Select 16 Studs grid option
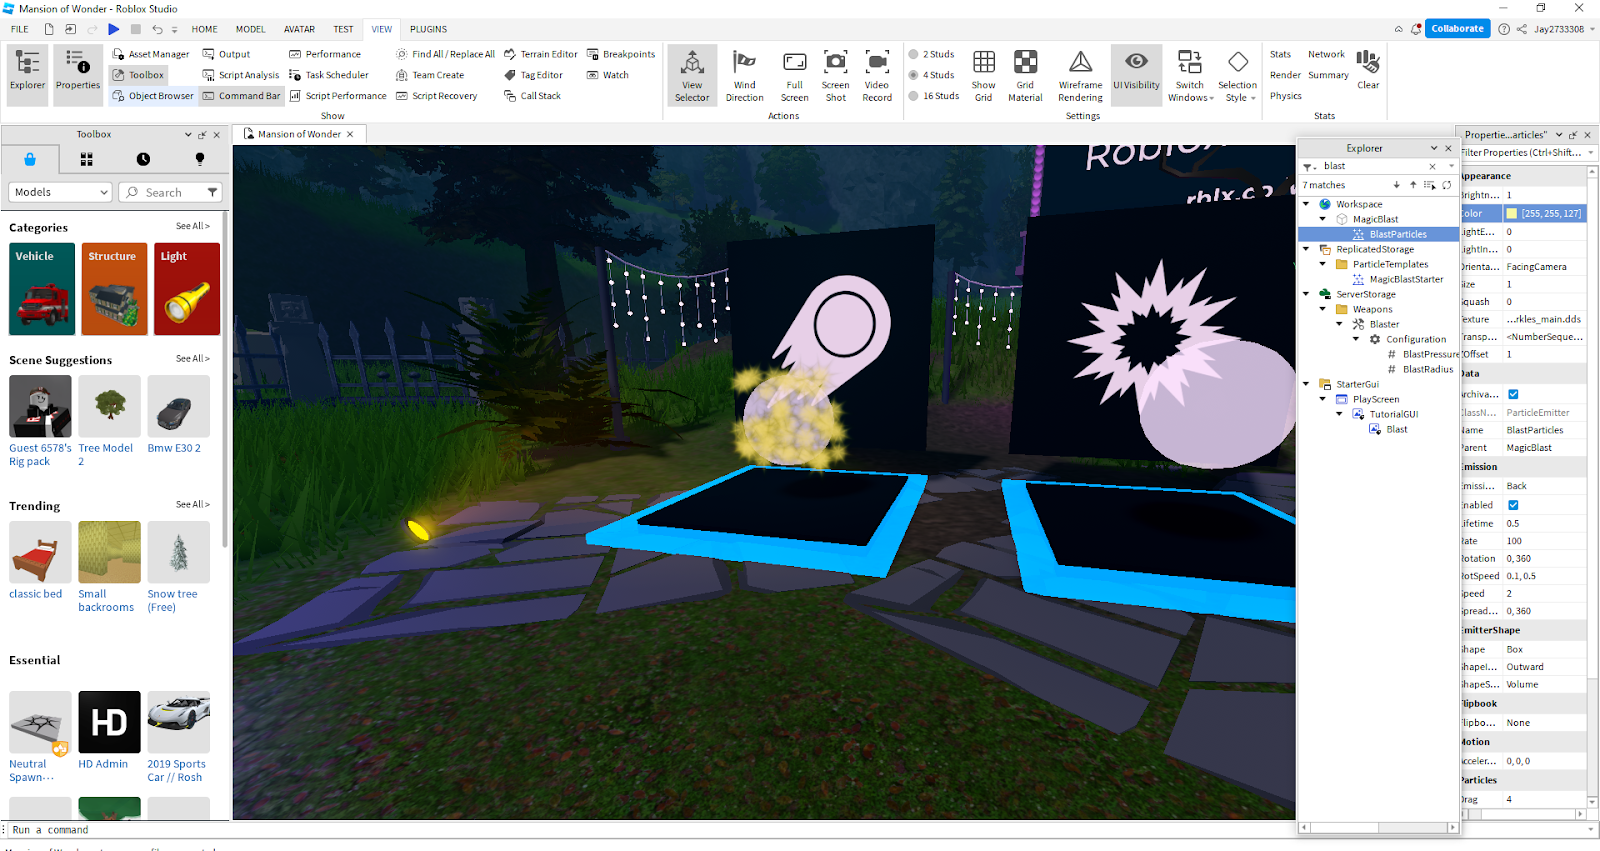Viewport: 1600px width, 851px height. coord(933,96)
